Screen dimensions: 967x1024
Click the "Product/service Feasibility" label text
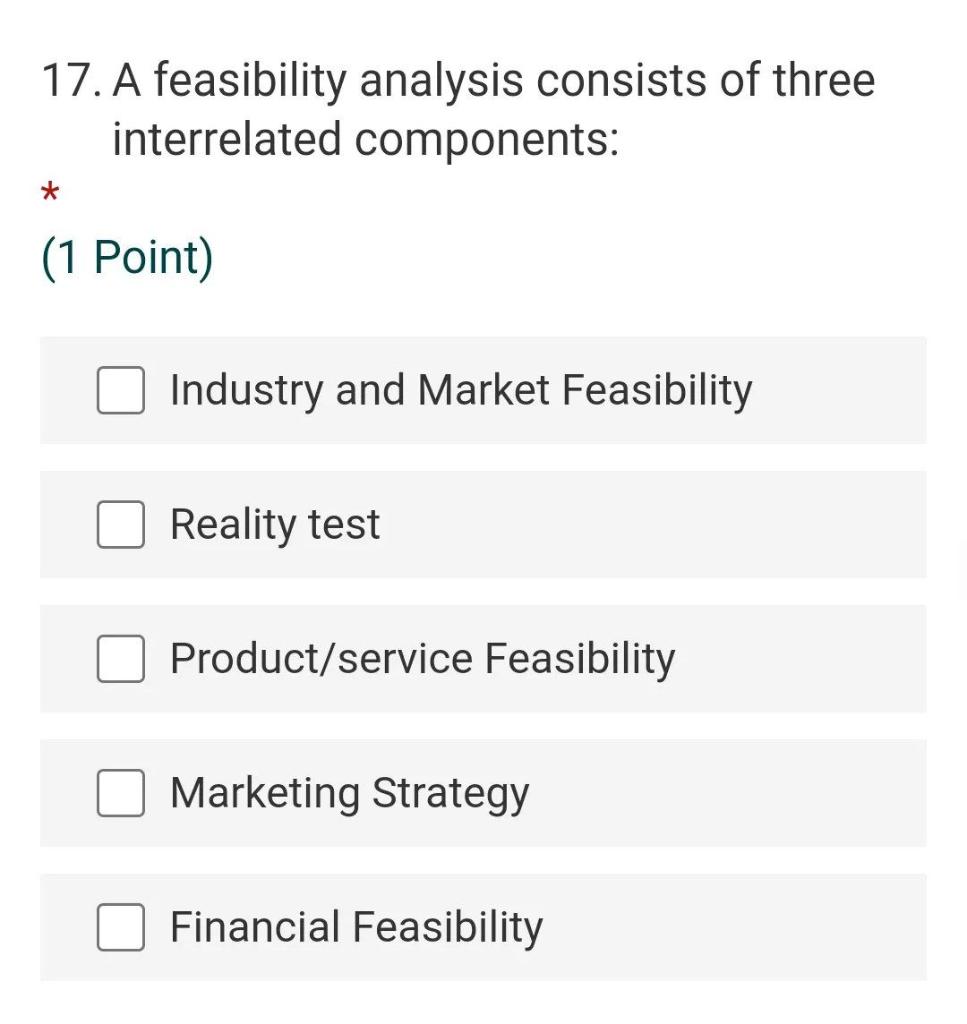pyautogui.click(x=422, y=659)
